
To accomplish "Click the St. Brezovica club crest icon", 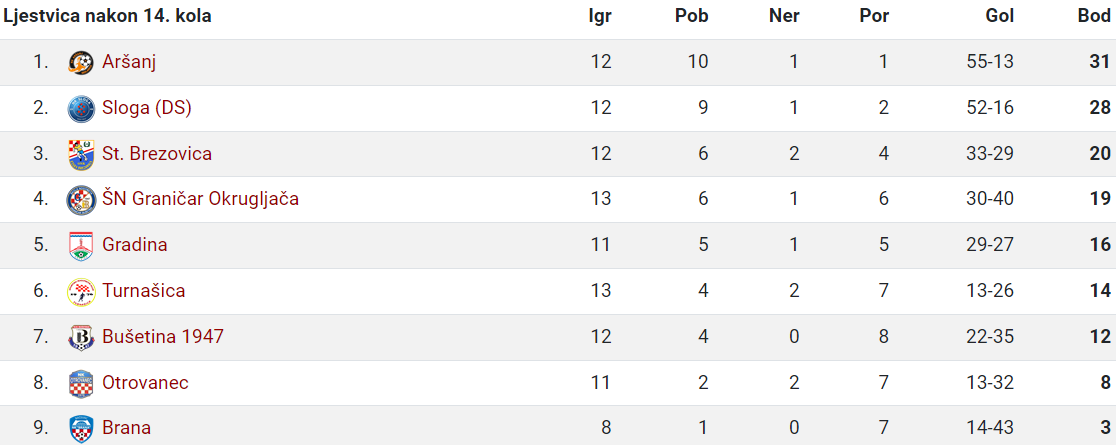I will (81, 154).
